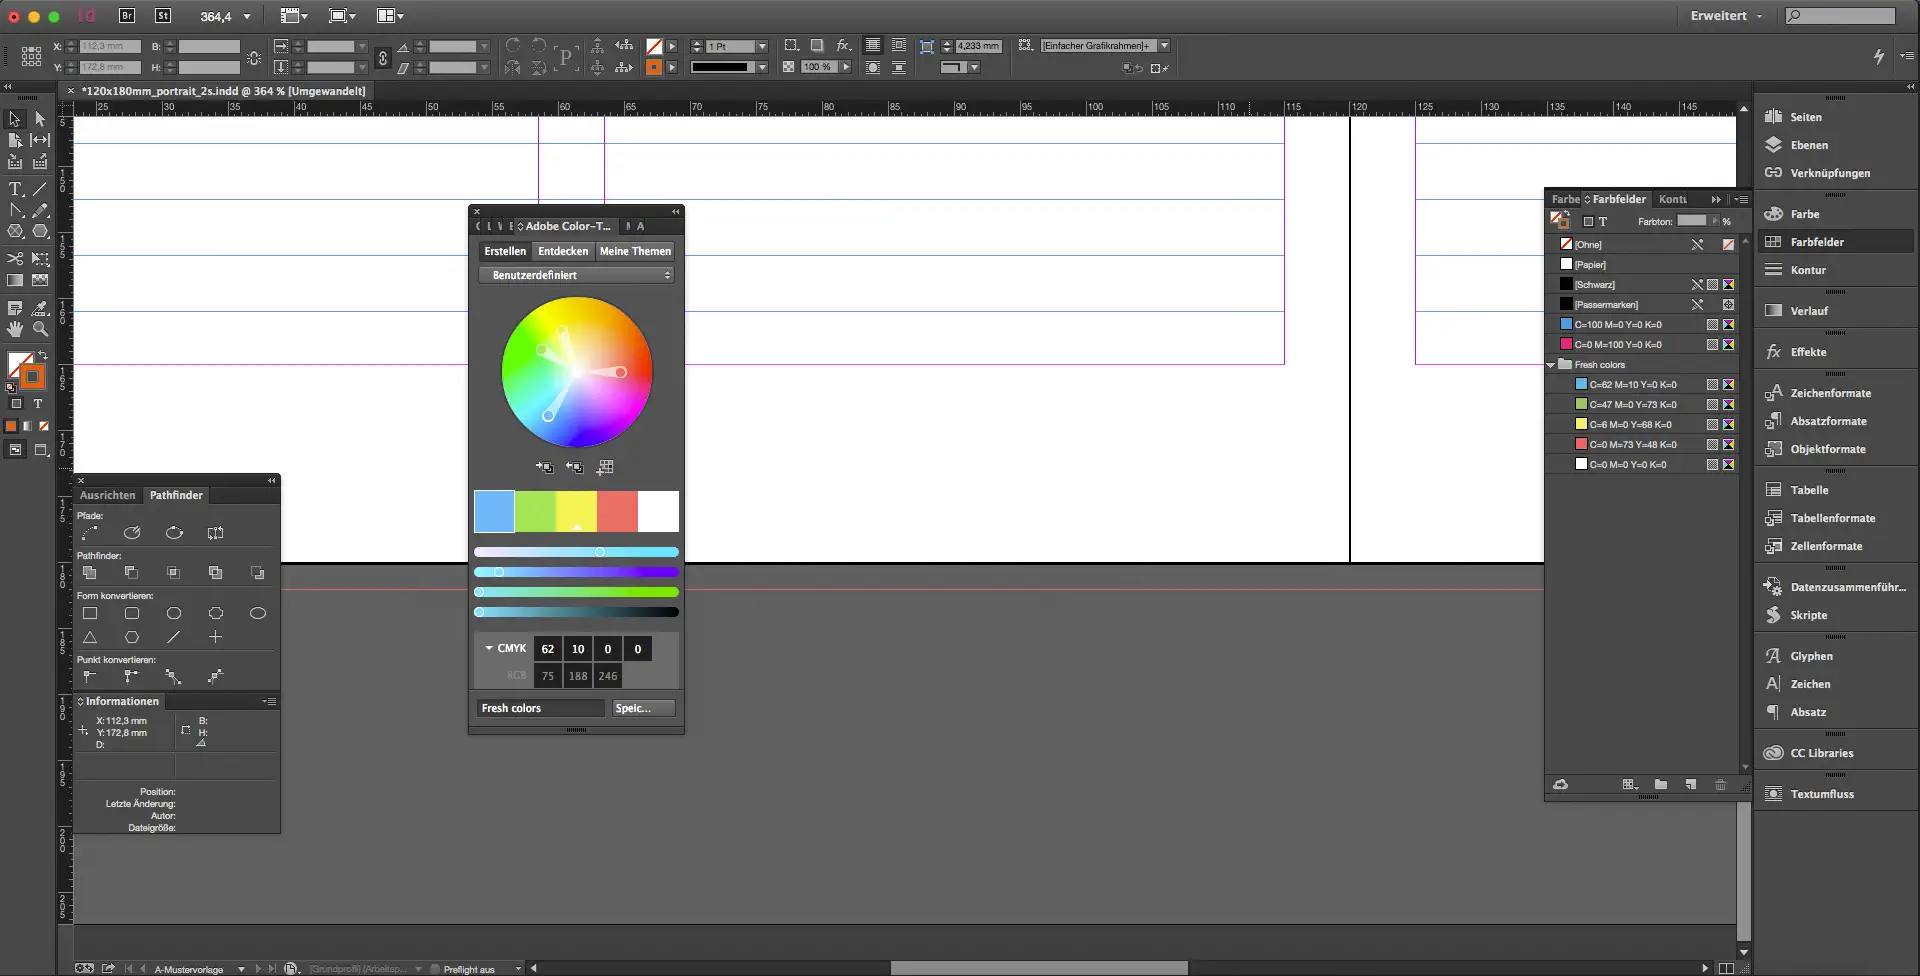Select the Type tool in the toolbox

point(15,189)
